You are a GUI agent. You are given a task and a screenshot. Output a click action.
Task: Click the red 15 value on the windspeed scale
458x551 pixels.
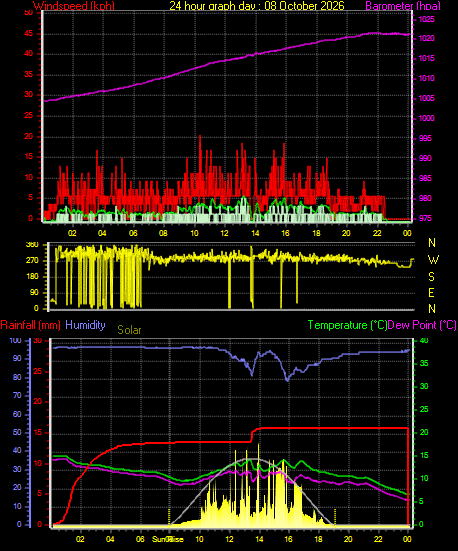pos(28,157)
